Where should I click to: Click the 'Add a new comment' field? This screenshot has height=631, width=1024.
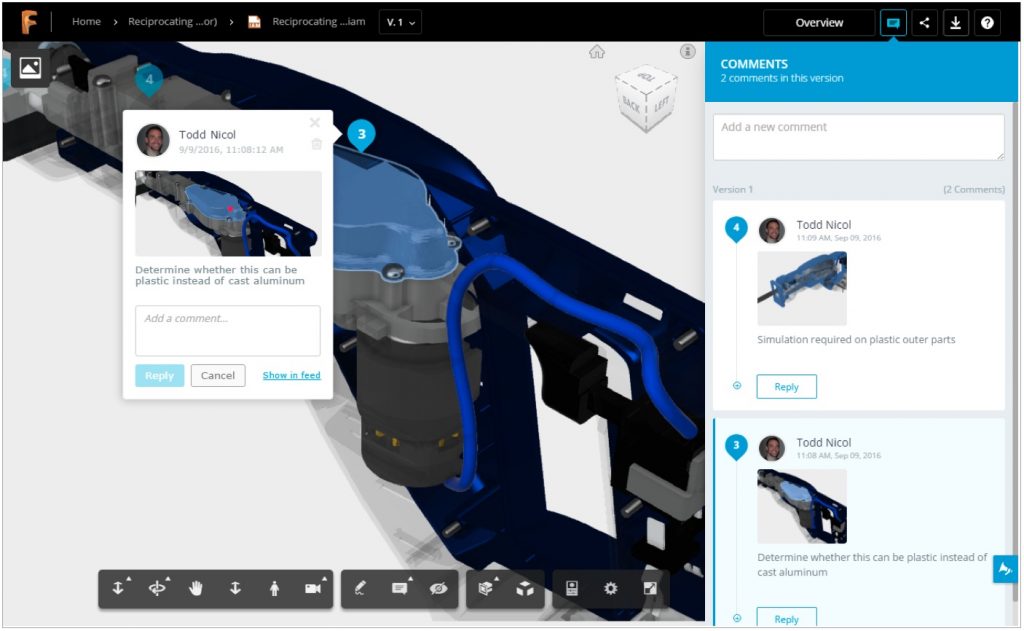point(859,137)
